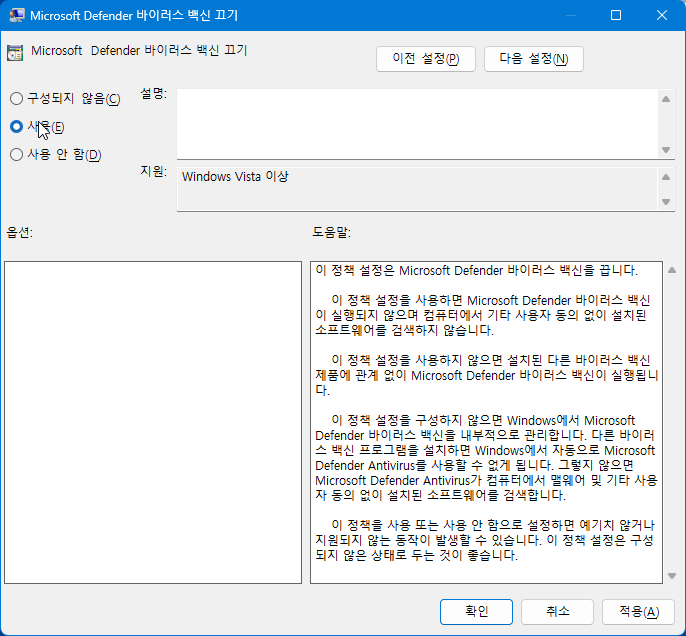Apply changes with 적용(A)

(x=638, y=611)
